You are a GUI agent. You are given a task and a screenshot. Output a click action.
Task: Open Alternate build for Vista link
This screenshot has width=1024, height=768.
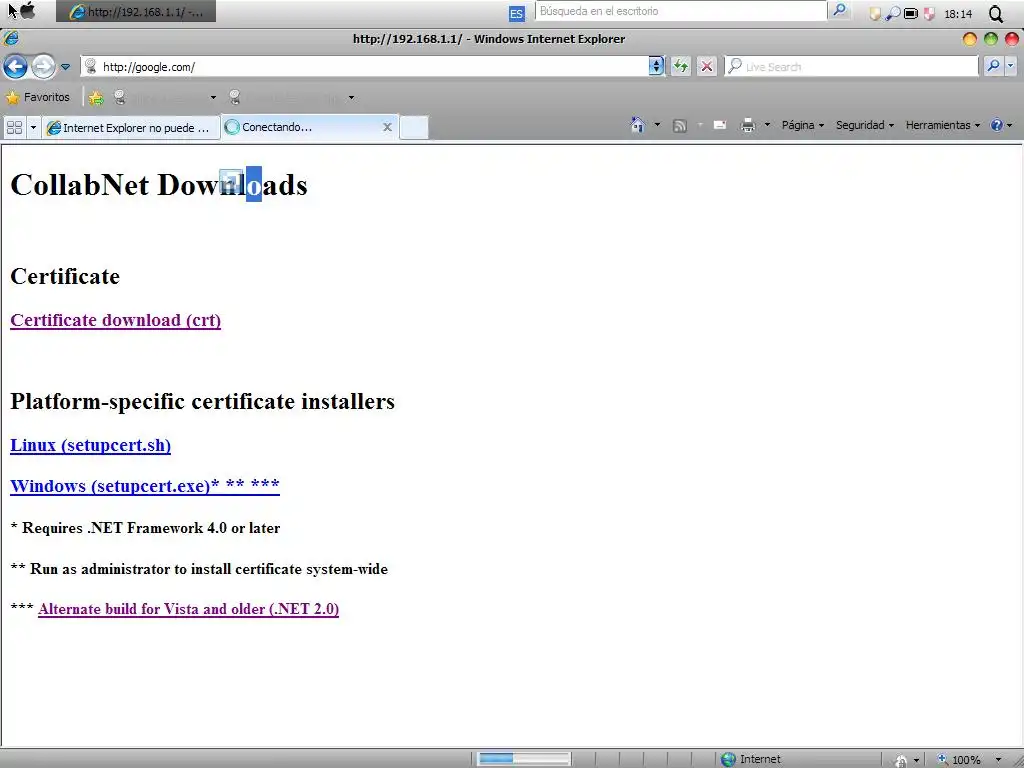tap(188, 609)
